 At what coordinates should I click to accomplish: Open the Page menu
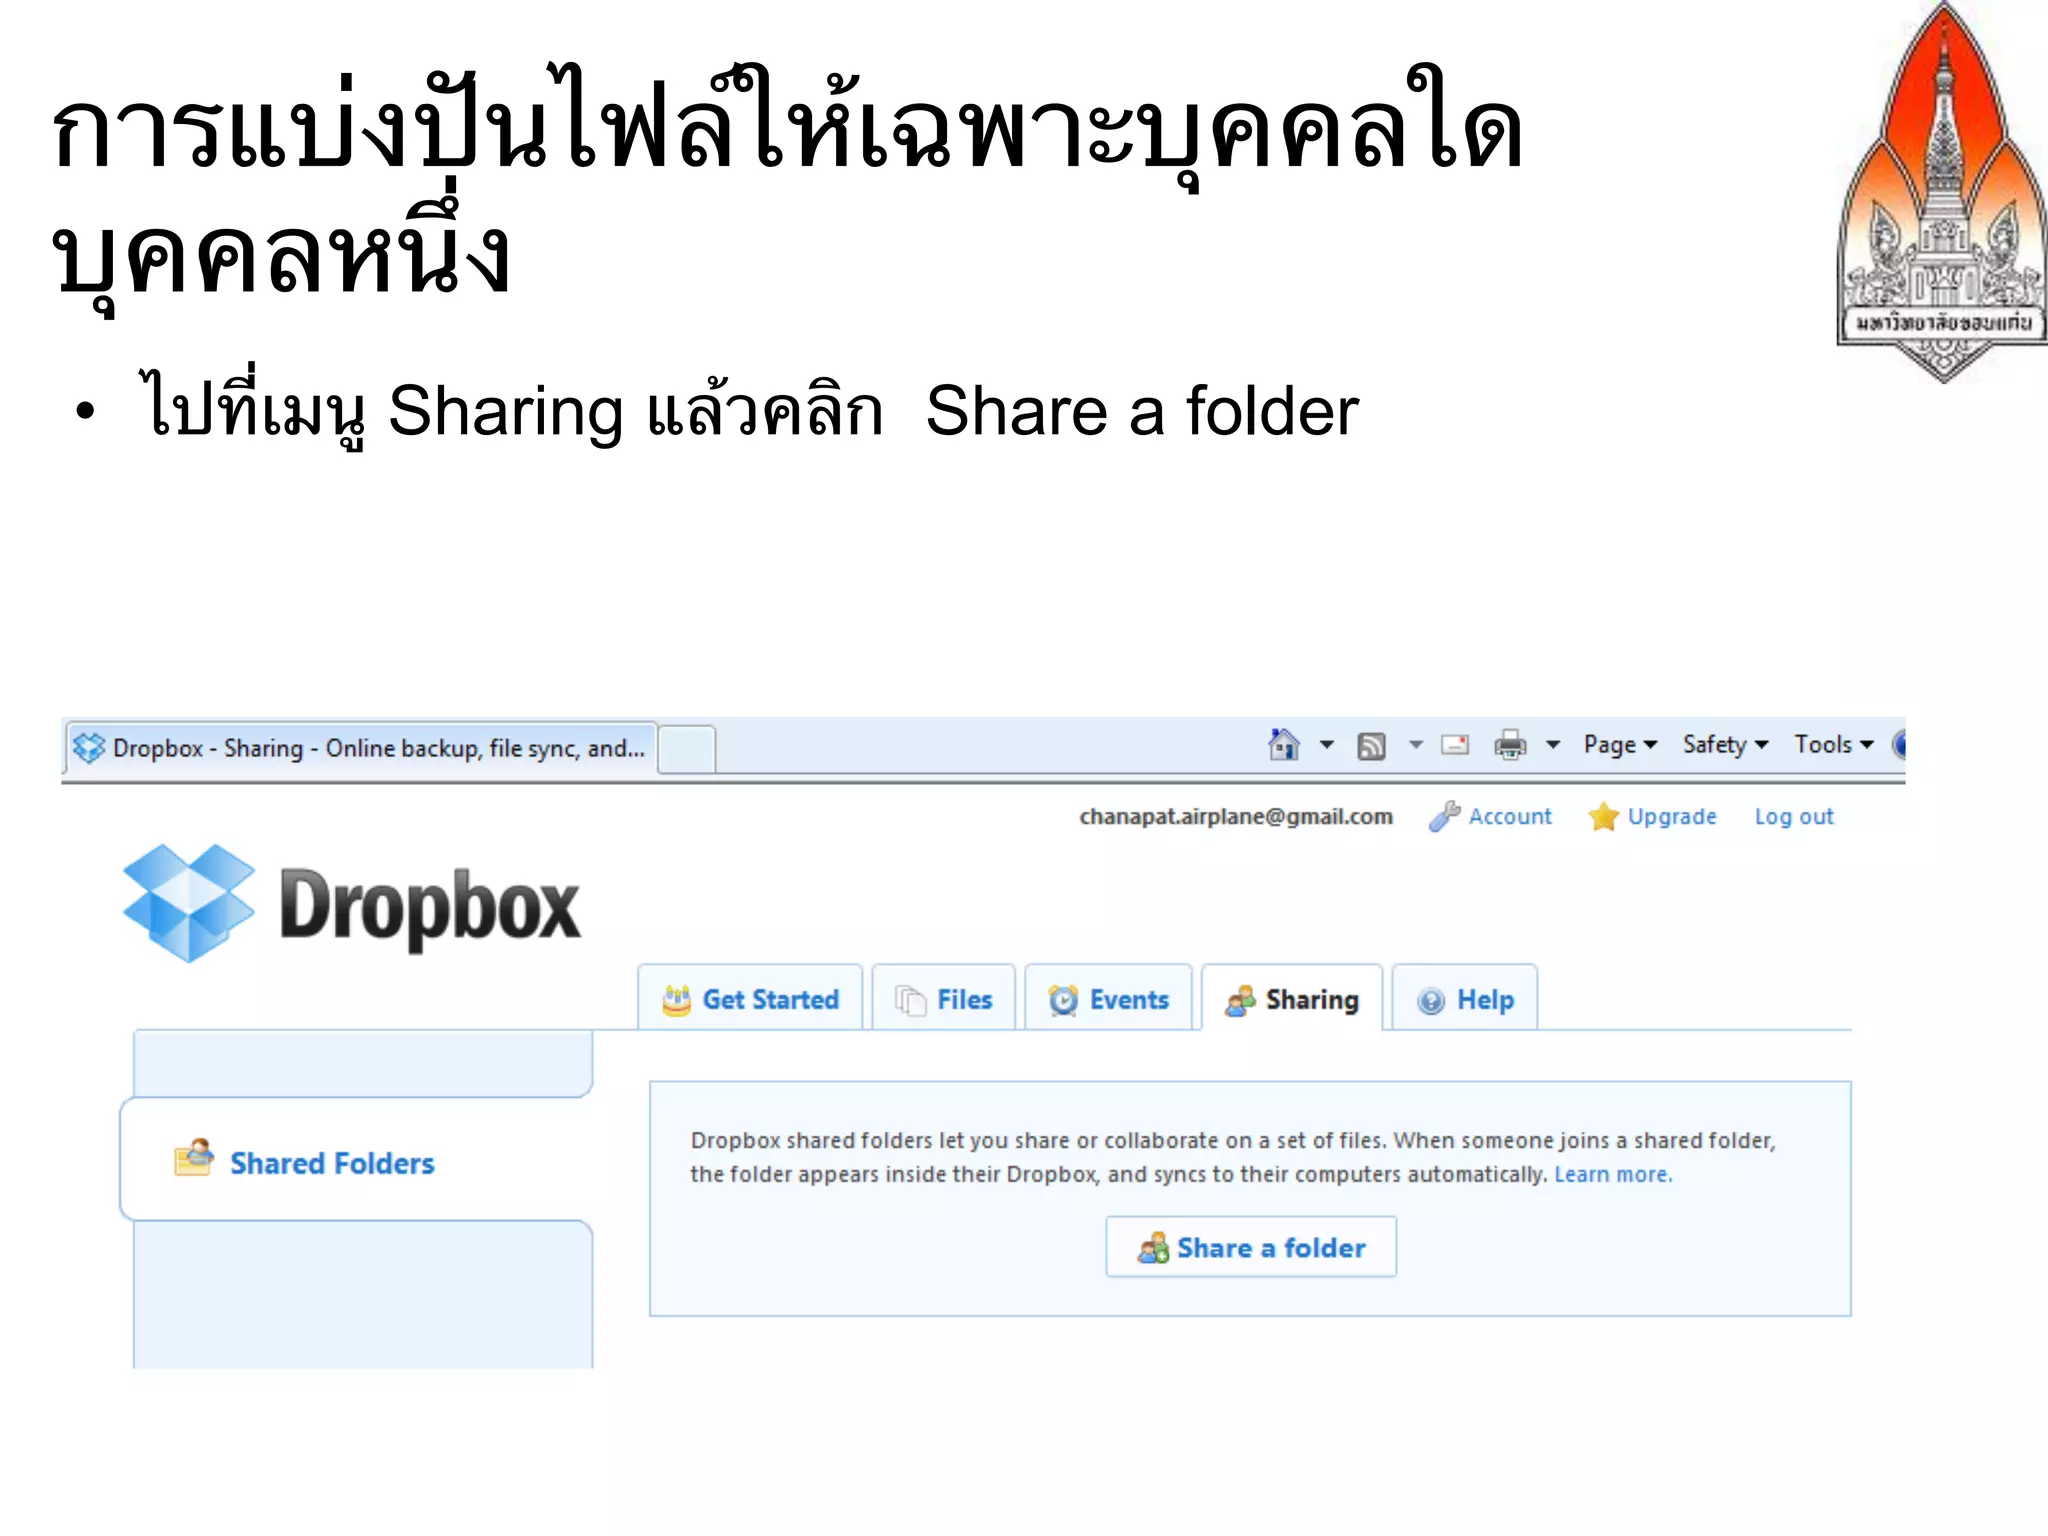pyautogui.click(x=1620, y=745)
